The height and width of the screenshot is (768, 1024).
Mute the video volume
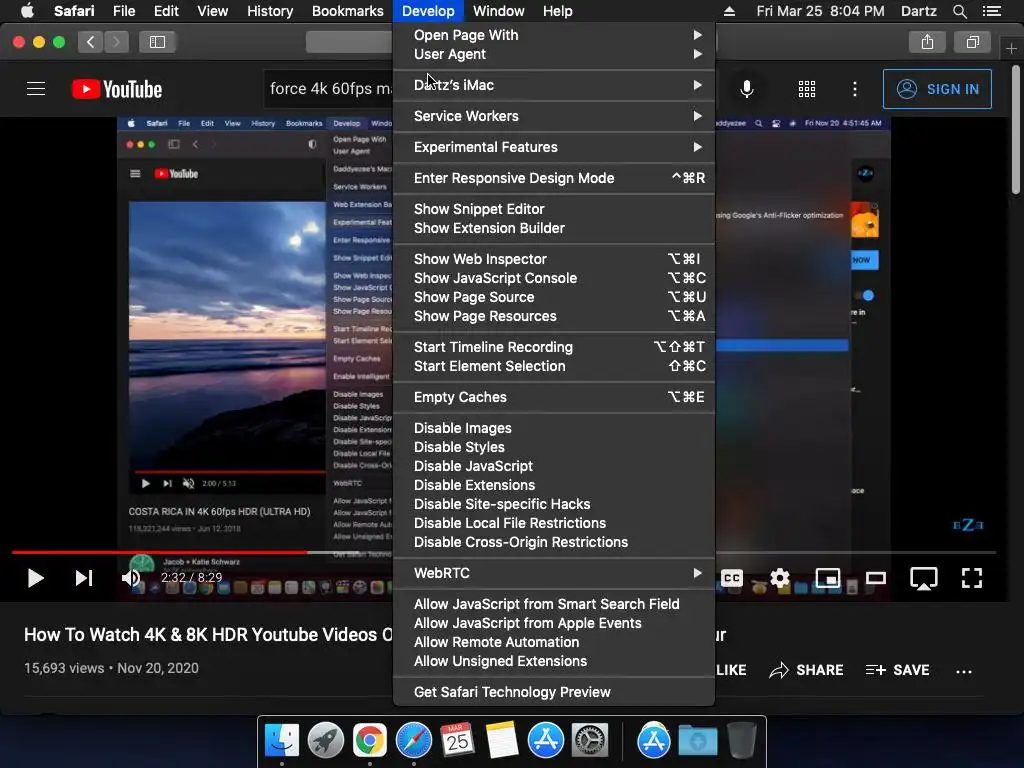(x=131, y=578)
